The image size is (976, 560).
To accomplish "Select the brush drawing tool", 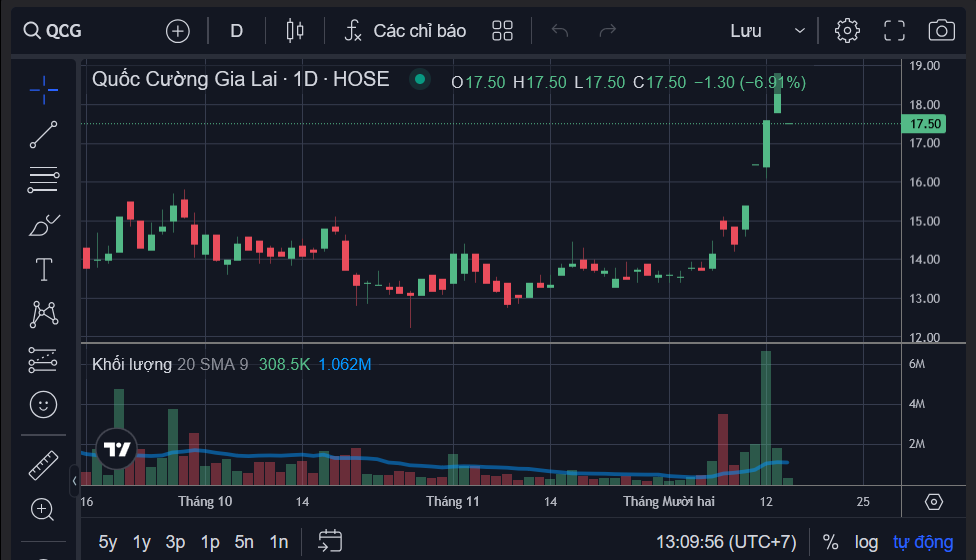I will [x=43, y=225].
